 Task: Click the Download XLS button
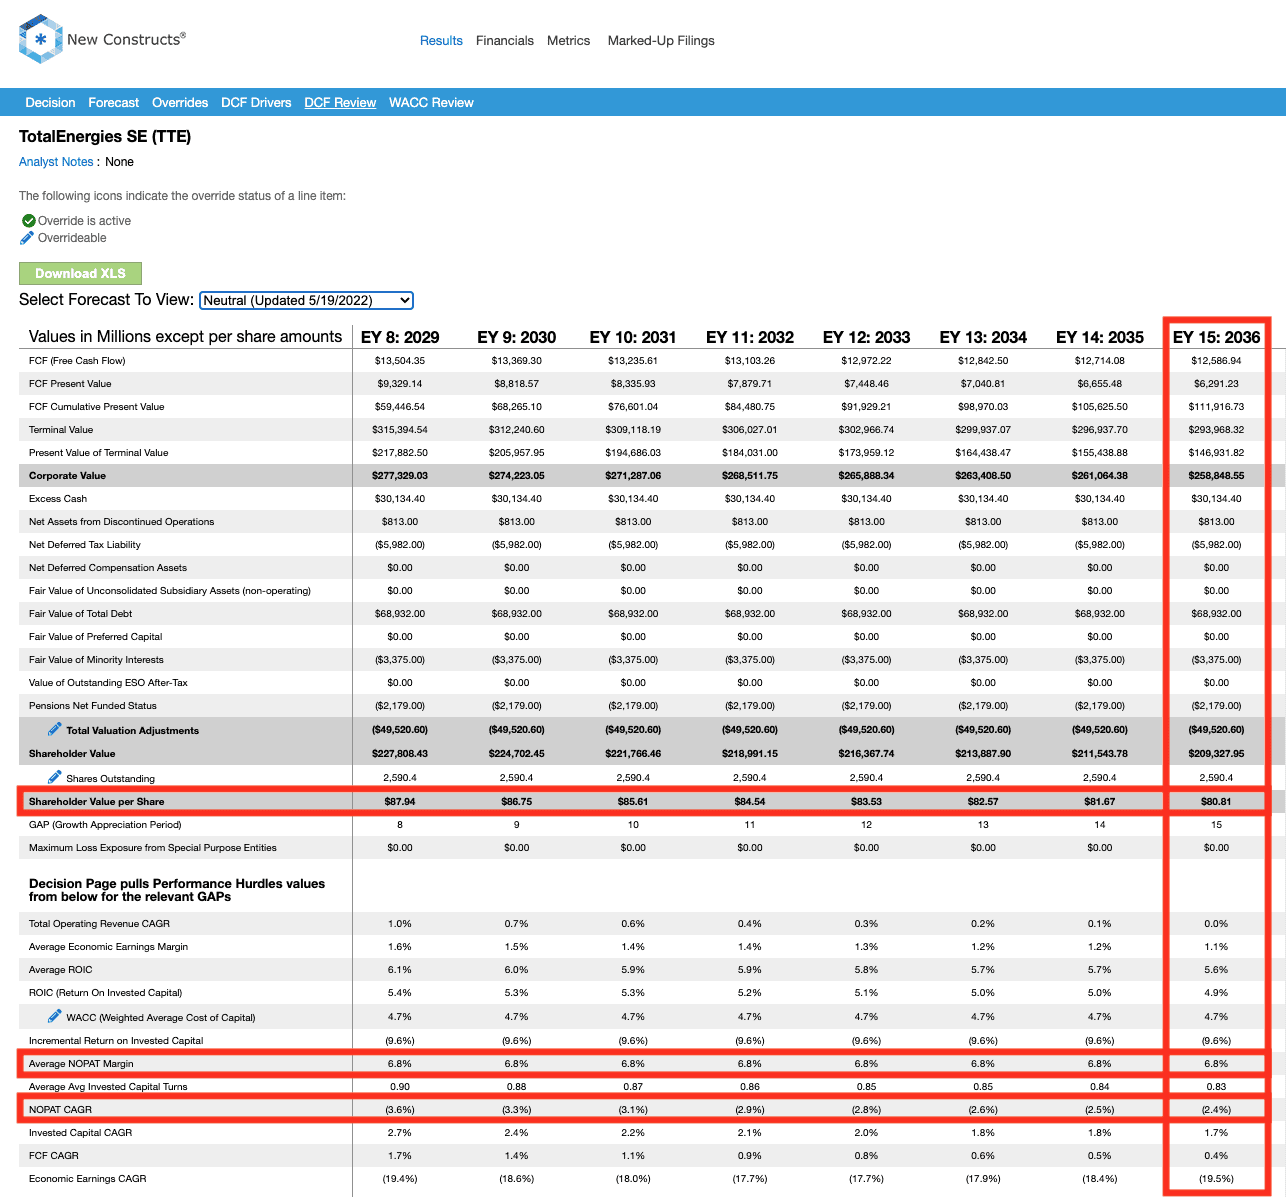pos(80,273)
